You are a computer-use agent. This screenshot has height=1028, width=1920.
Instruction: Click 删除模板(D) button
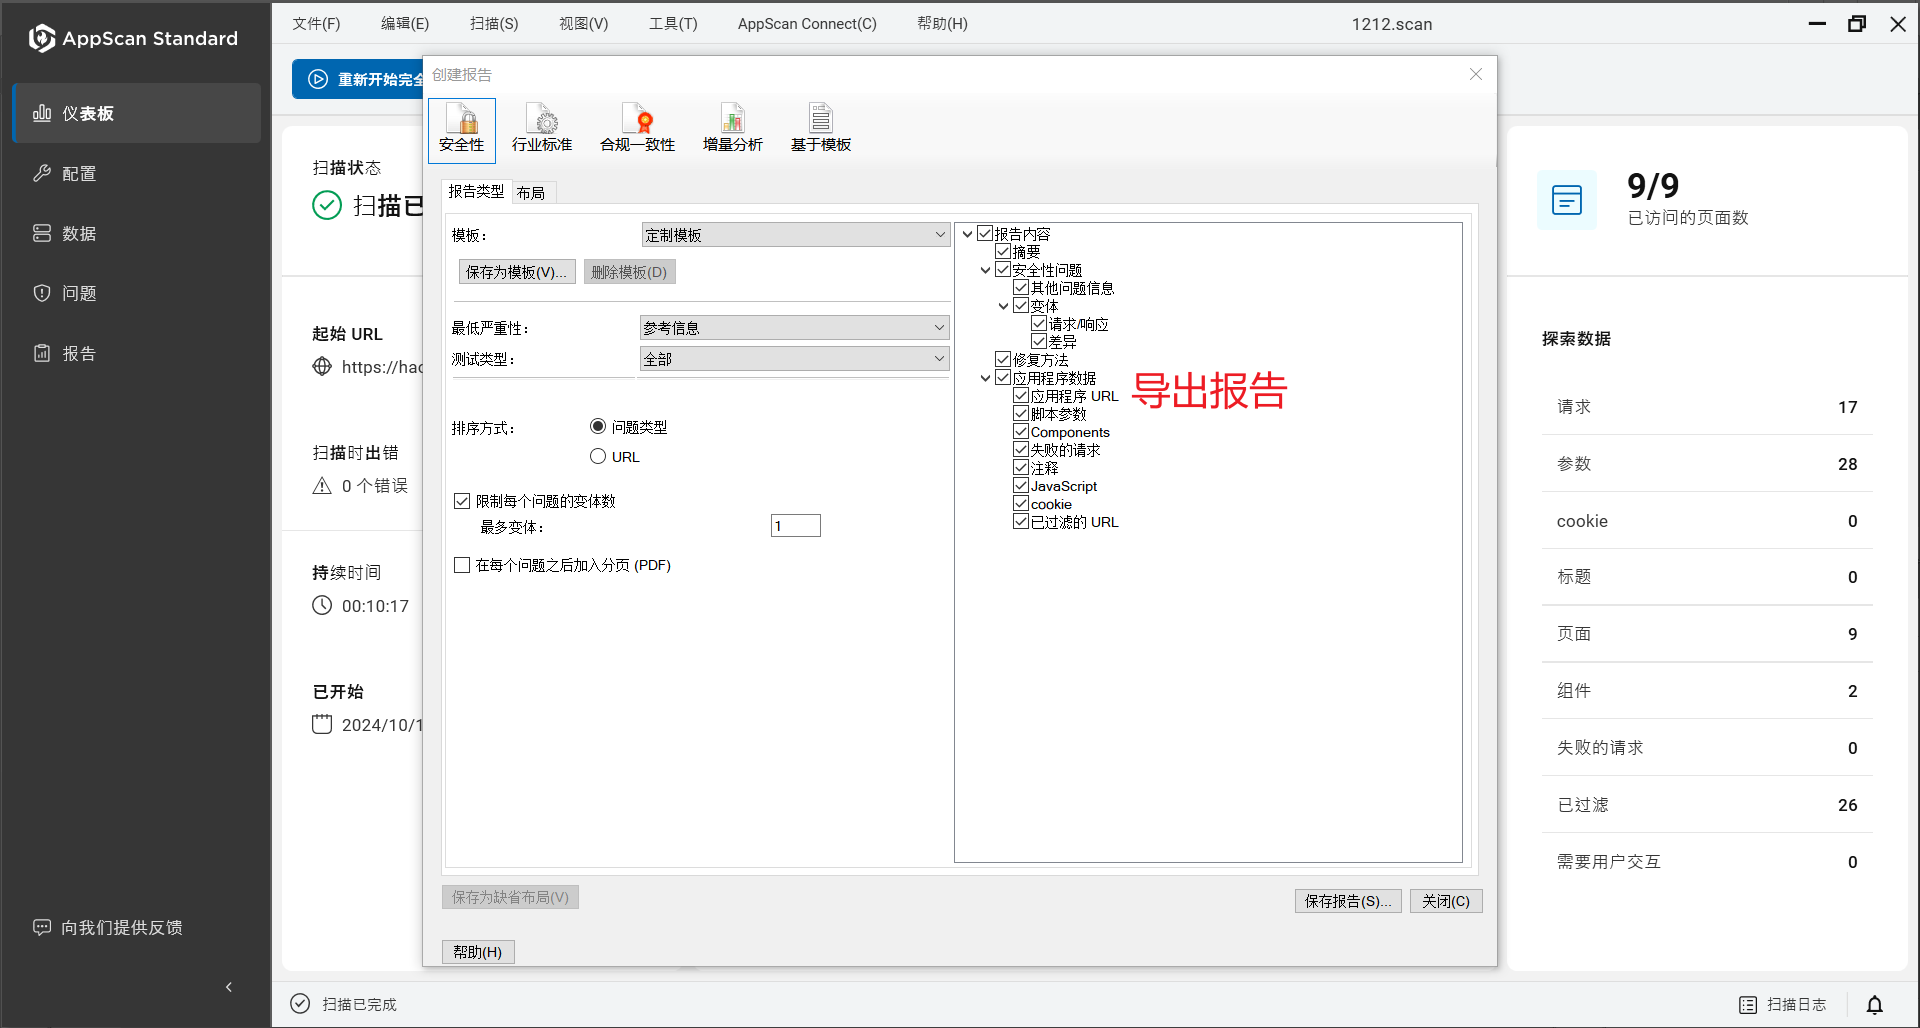[629, 272]
